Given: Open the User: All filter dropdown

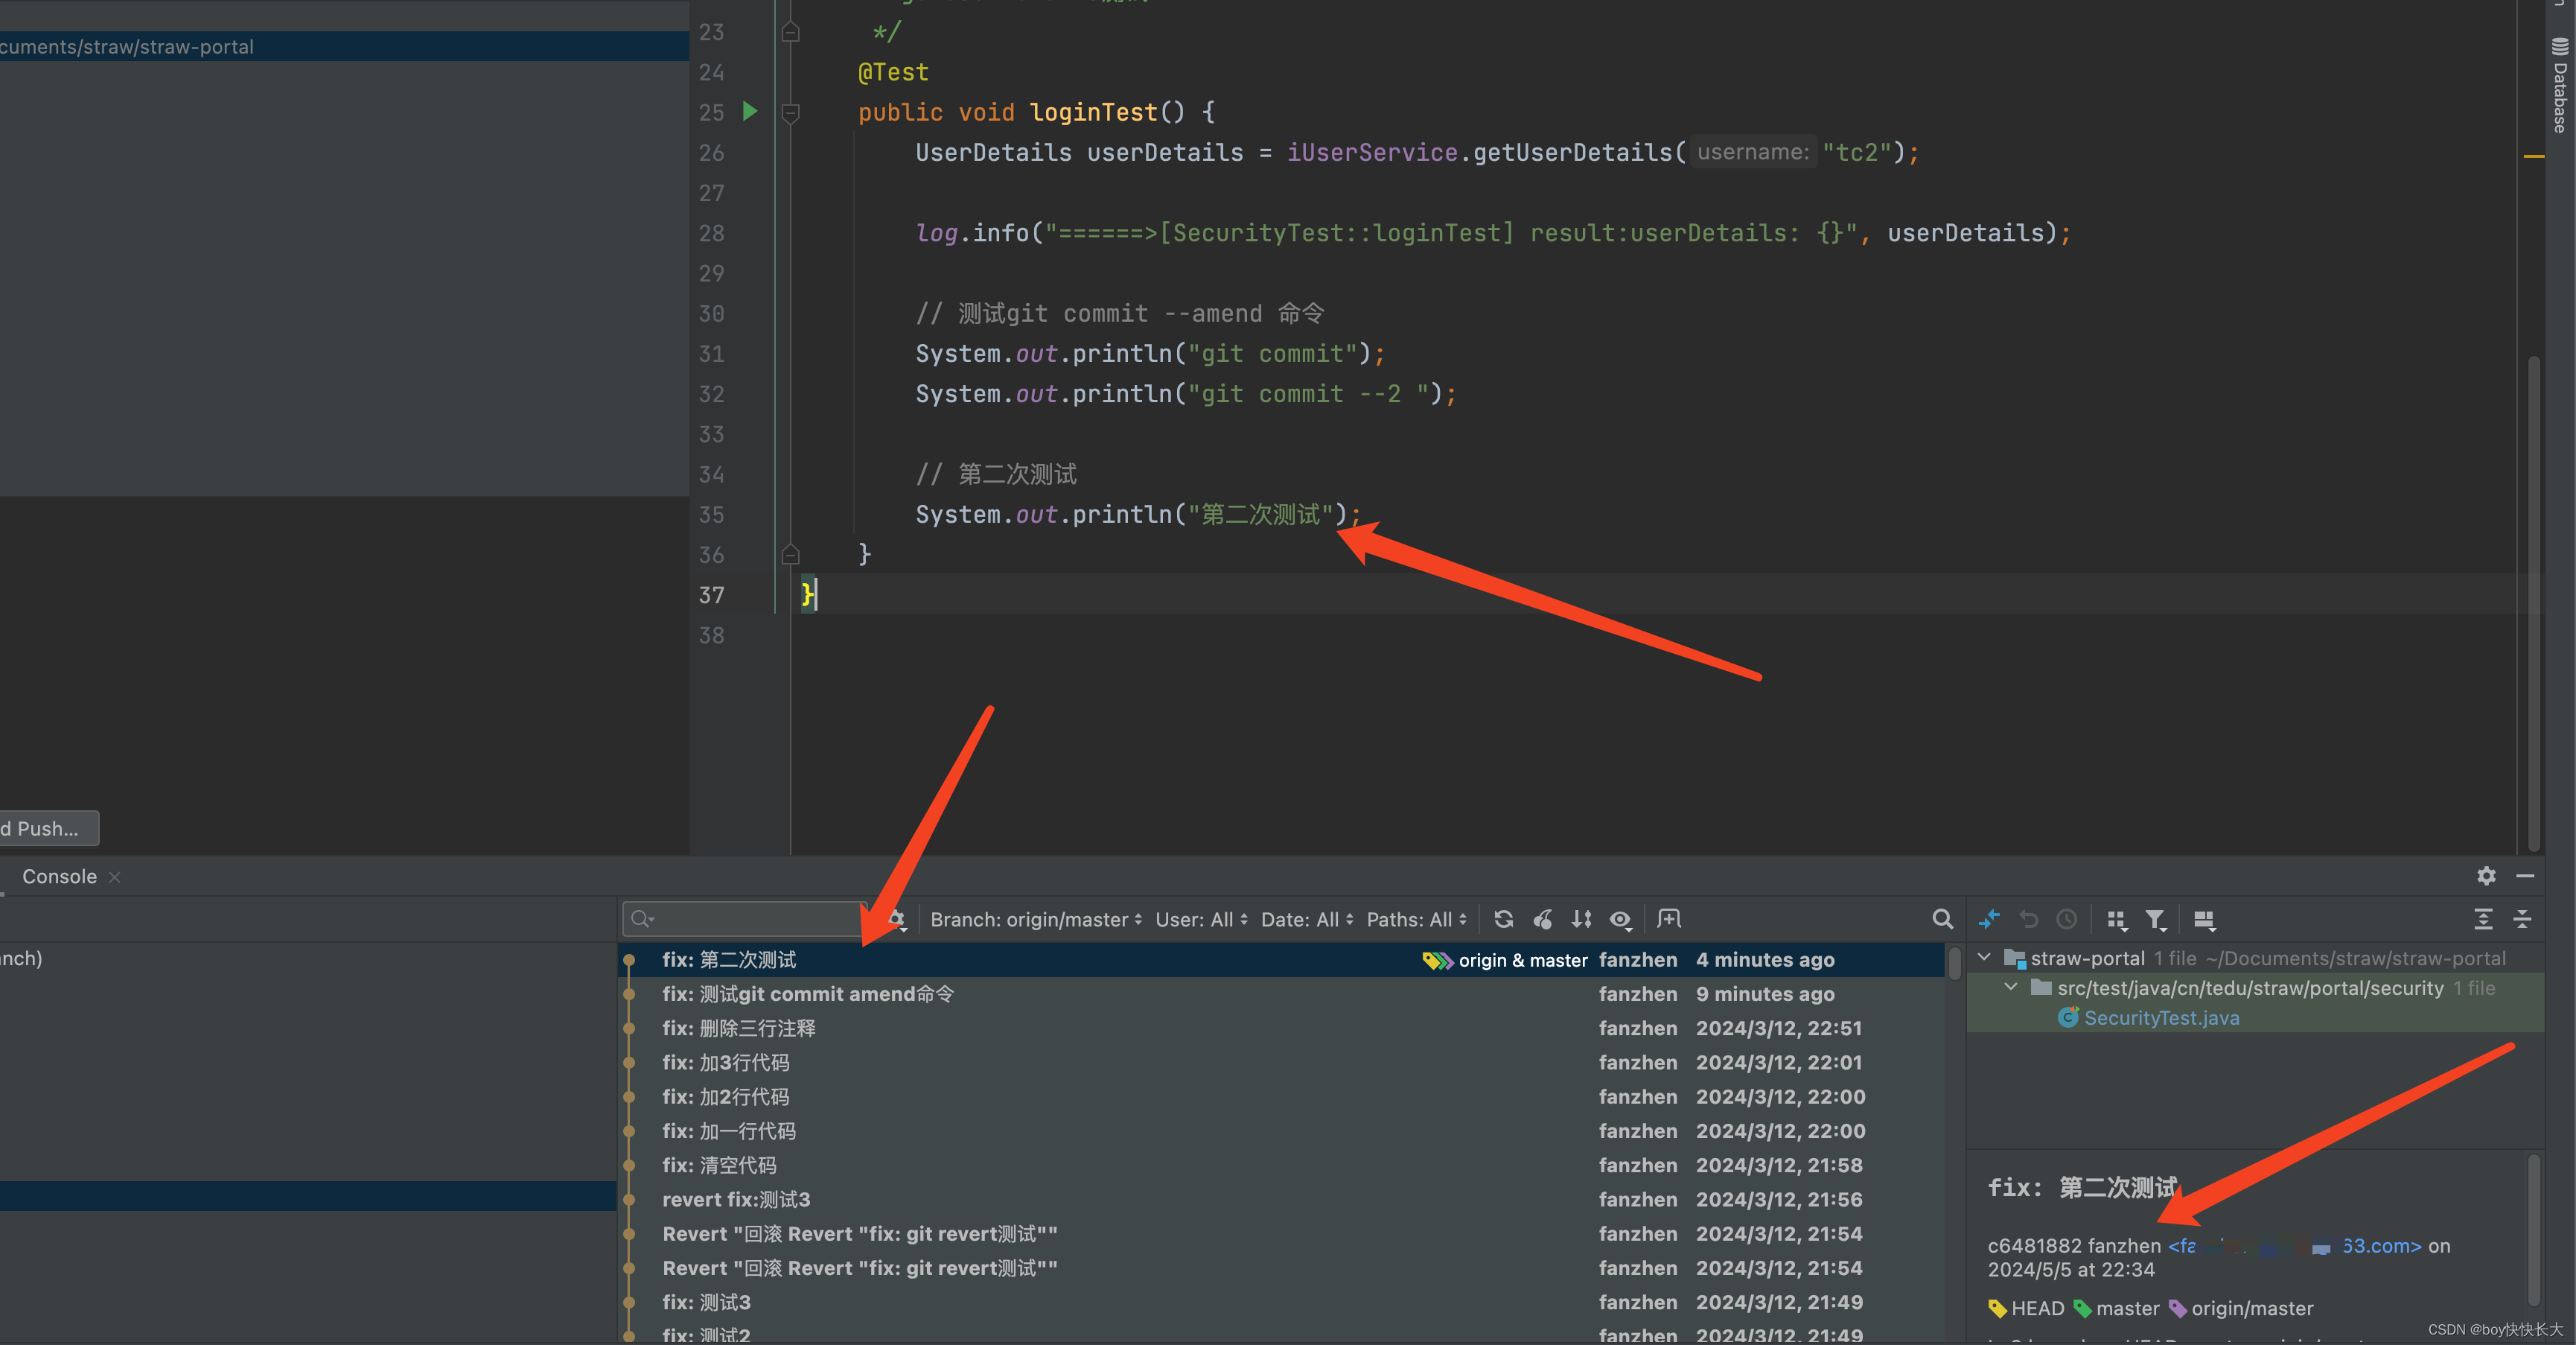Looking at the screenshot, I should click(x=1201, y=919).
